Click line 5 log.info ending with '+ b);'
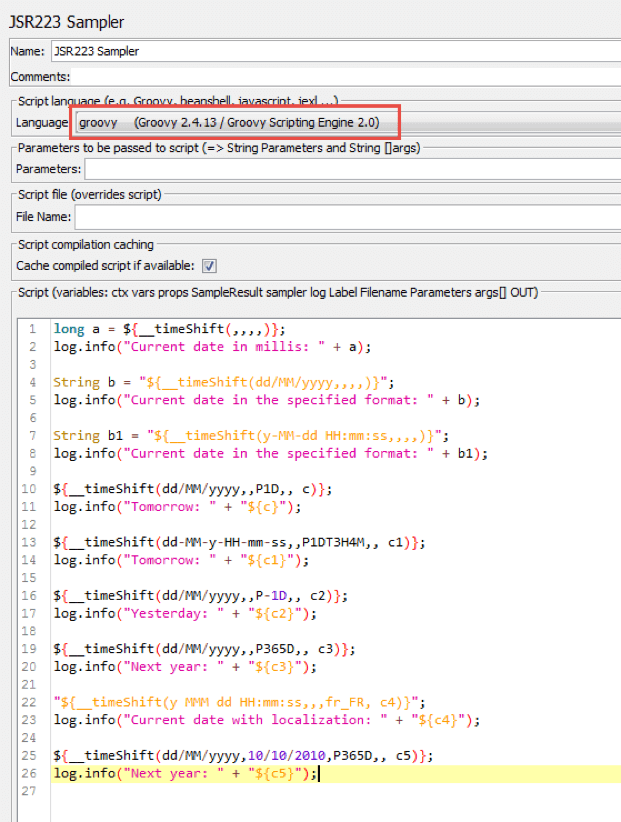Screen dimensions: 621x822 [266, 400]
